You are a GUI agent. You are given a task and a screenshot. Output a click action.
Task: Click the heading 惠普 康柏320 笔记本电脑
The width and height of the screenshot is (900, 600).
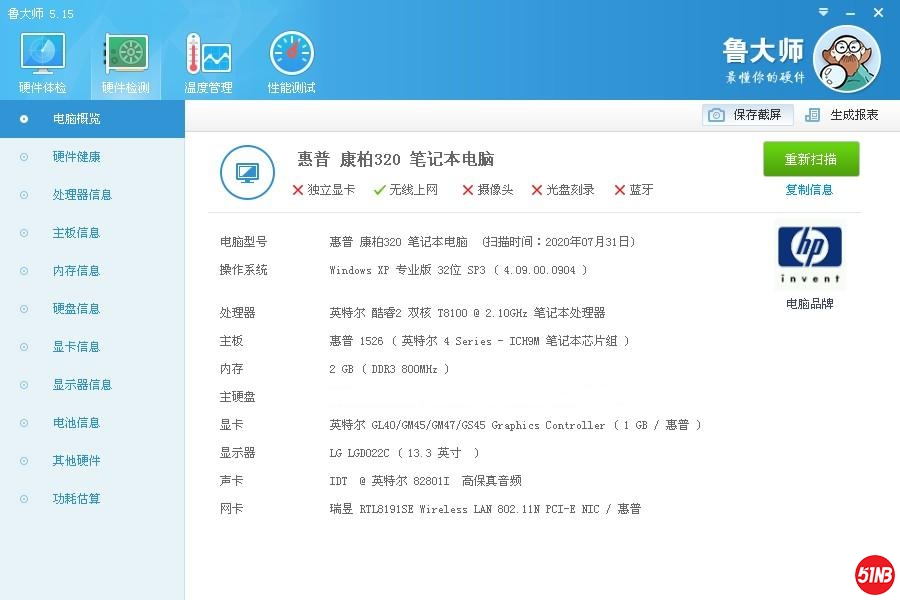(395, 159)
